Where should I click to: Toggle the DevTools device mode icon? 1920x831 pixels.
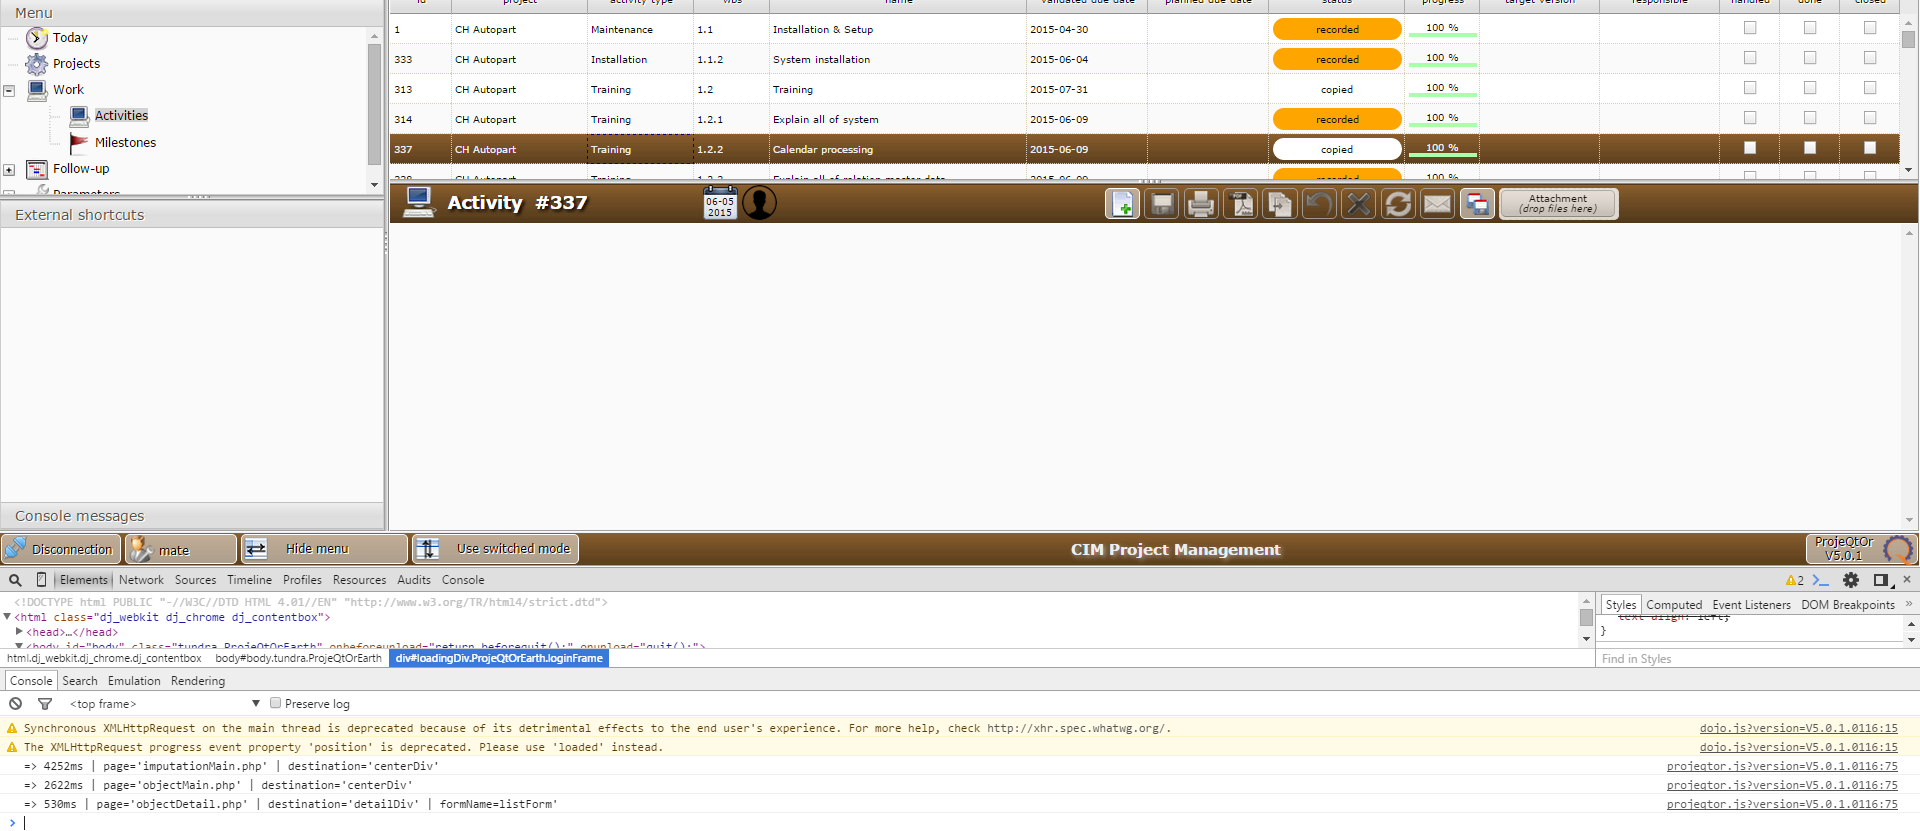coord(41,580)
